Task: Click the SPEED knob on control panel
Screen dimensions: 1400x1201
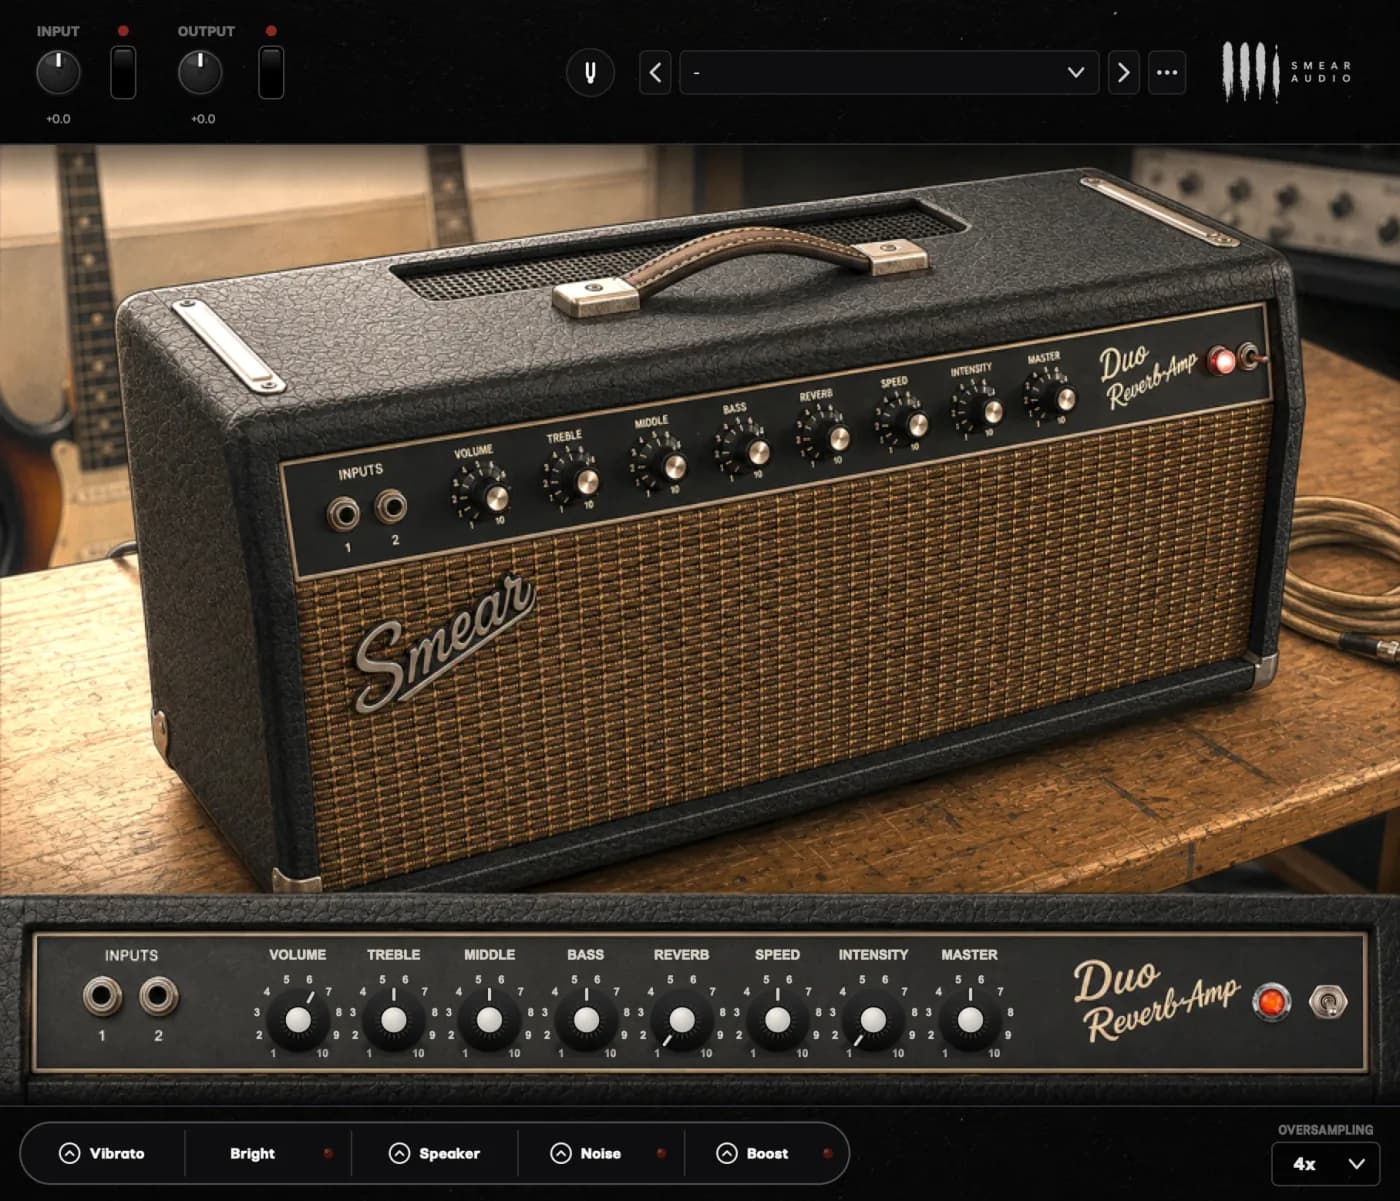Action: (x=777, y=1020)
